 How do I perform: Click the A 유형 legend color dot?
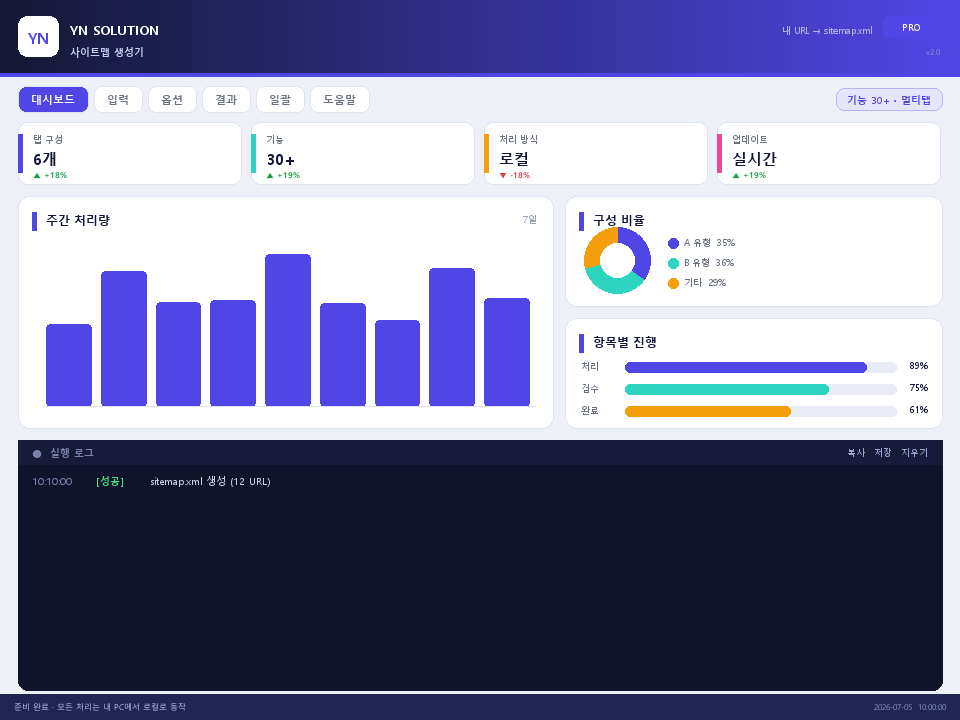click(x=673, y=243)
